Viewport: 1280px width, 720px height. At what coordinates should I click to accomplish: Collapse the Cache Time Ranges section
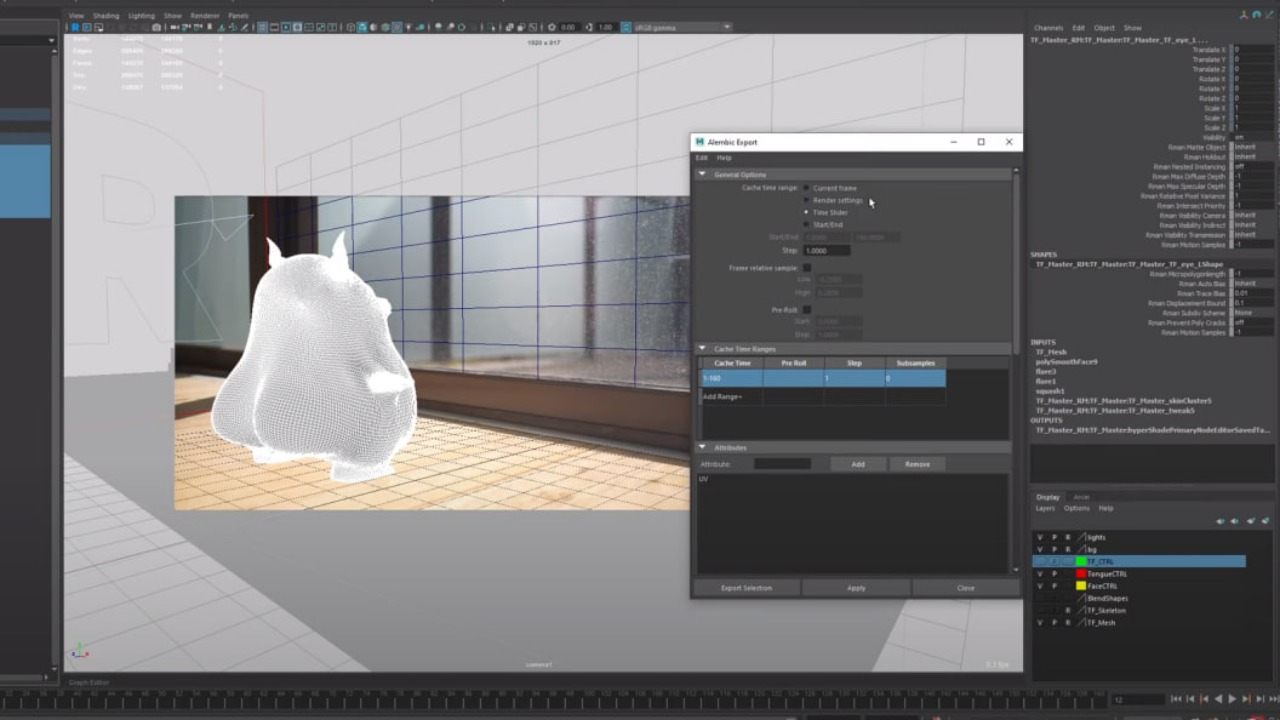(x=701, y=348)
